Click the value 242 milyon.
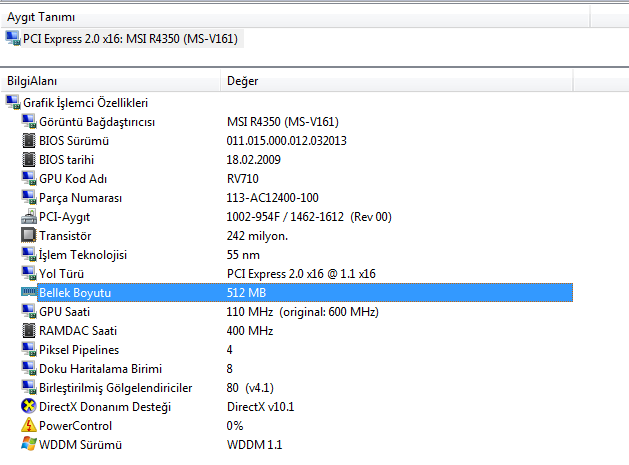This screenshot has width=629, height=465. click(257, 236)
